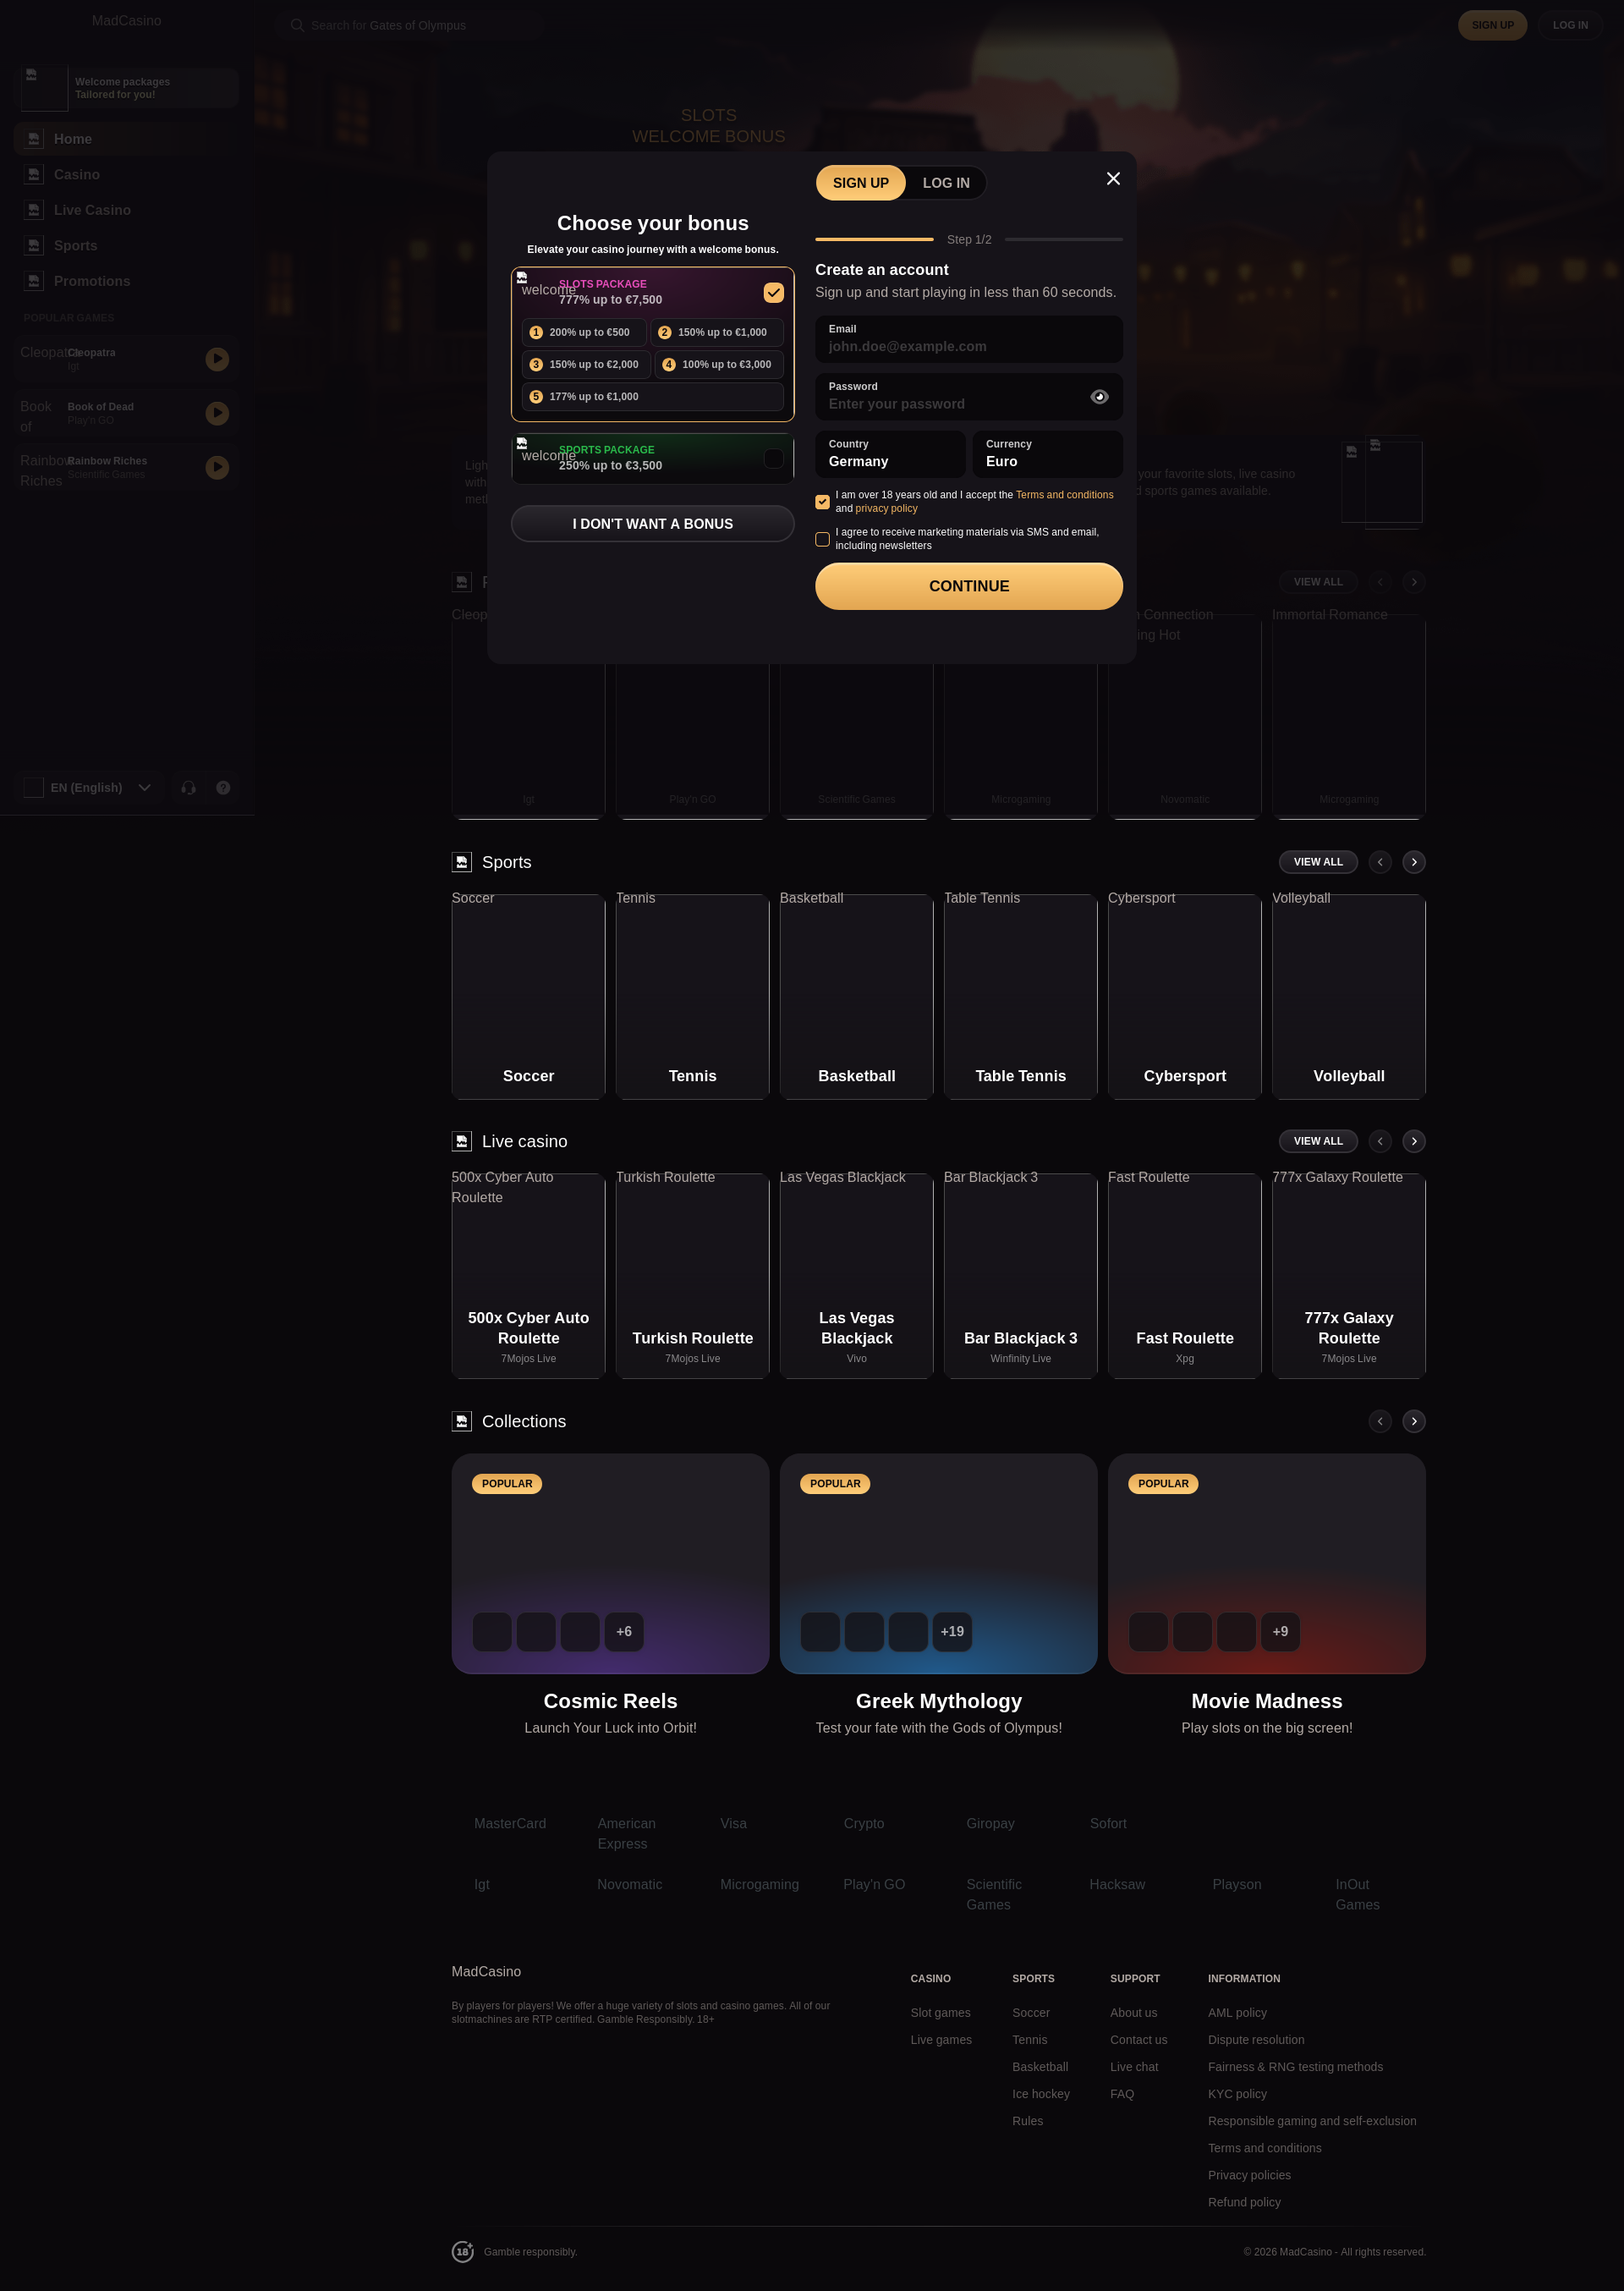The height and width of the screenshot is (2291, 1624).
Task: Click Casino icon in sidebar
Action: point(34,175)
